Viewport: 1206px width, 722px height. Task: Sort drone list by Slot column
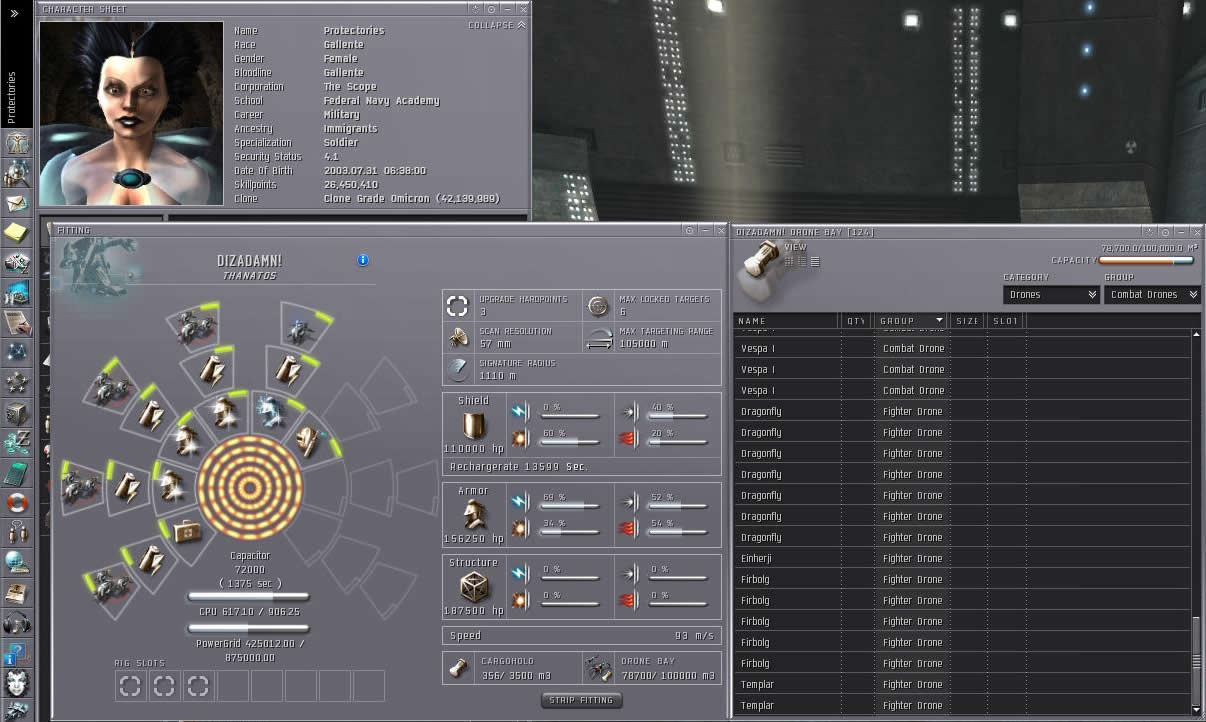(x=1005, y=321)
